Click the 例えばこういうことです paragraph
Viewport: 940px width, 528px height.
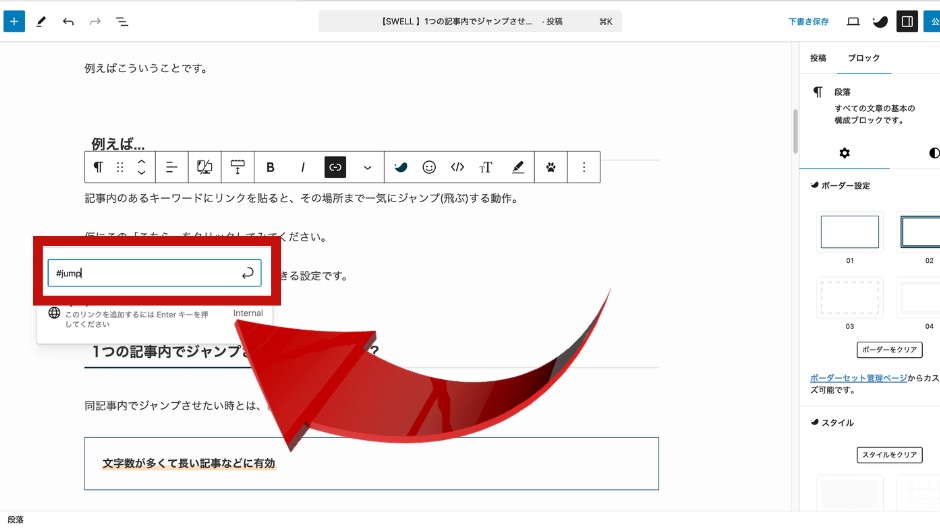[x=146, y=68]
